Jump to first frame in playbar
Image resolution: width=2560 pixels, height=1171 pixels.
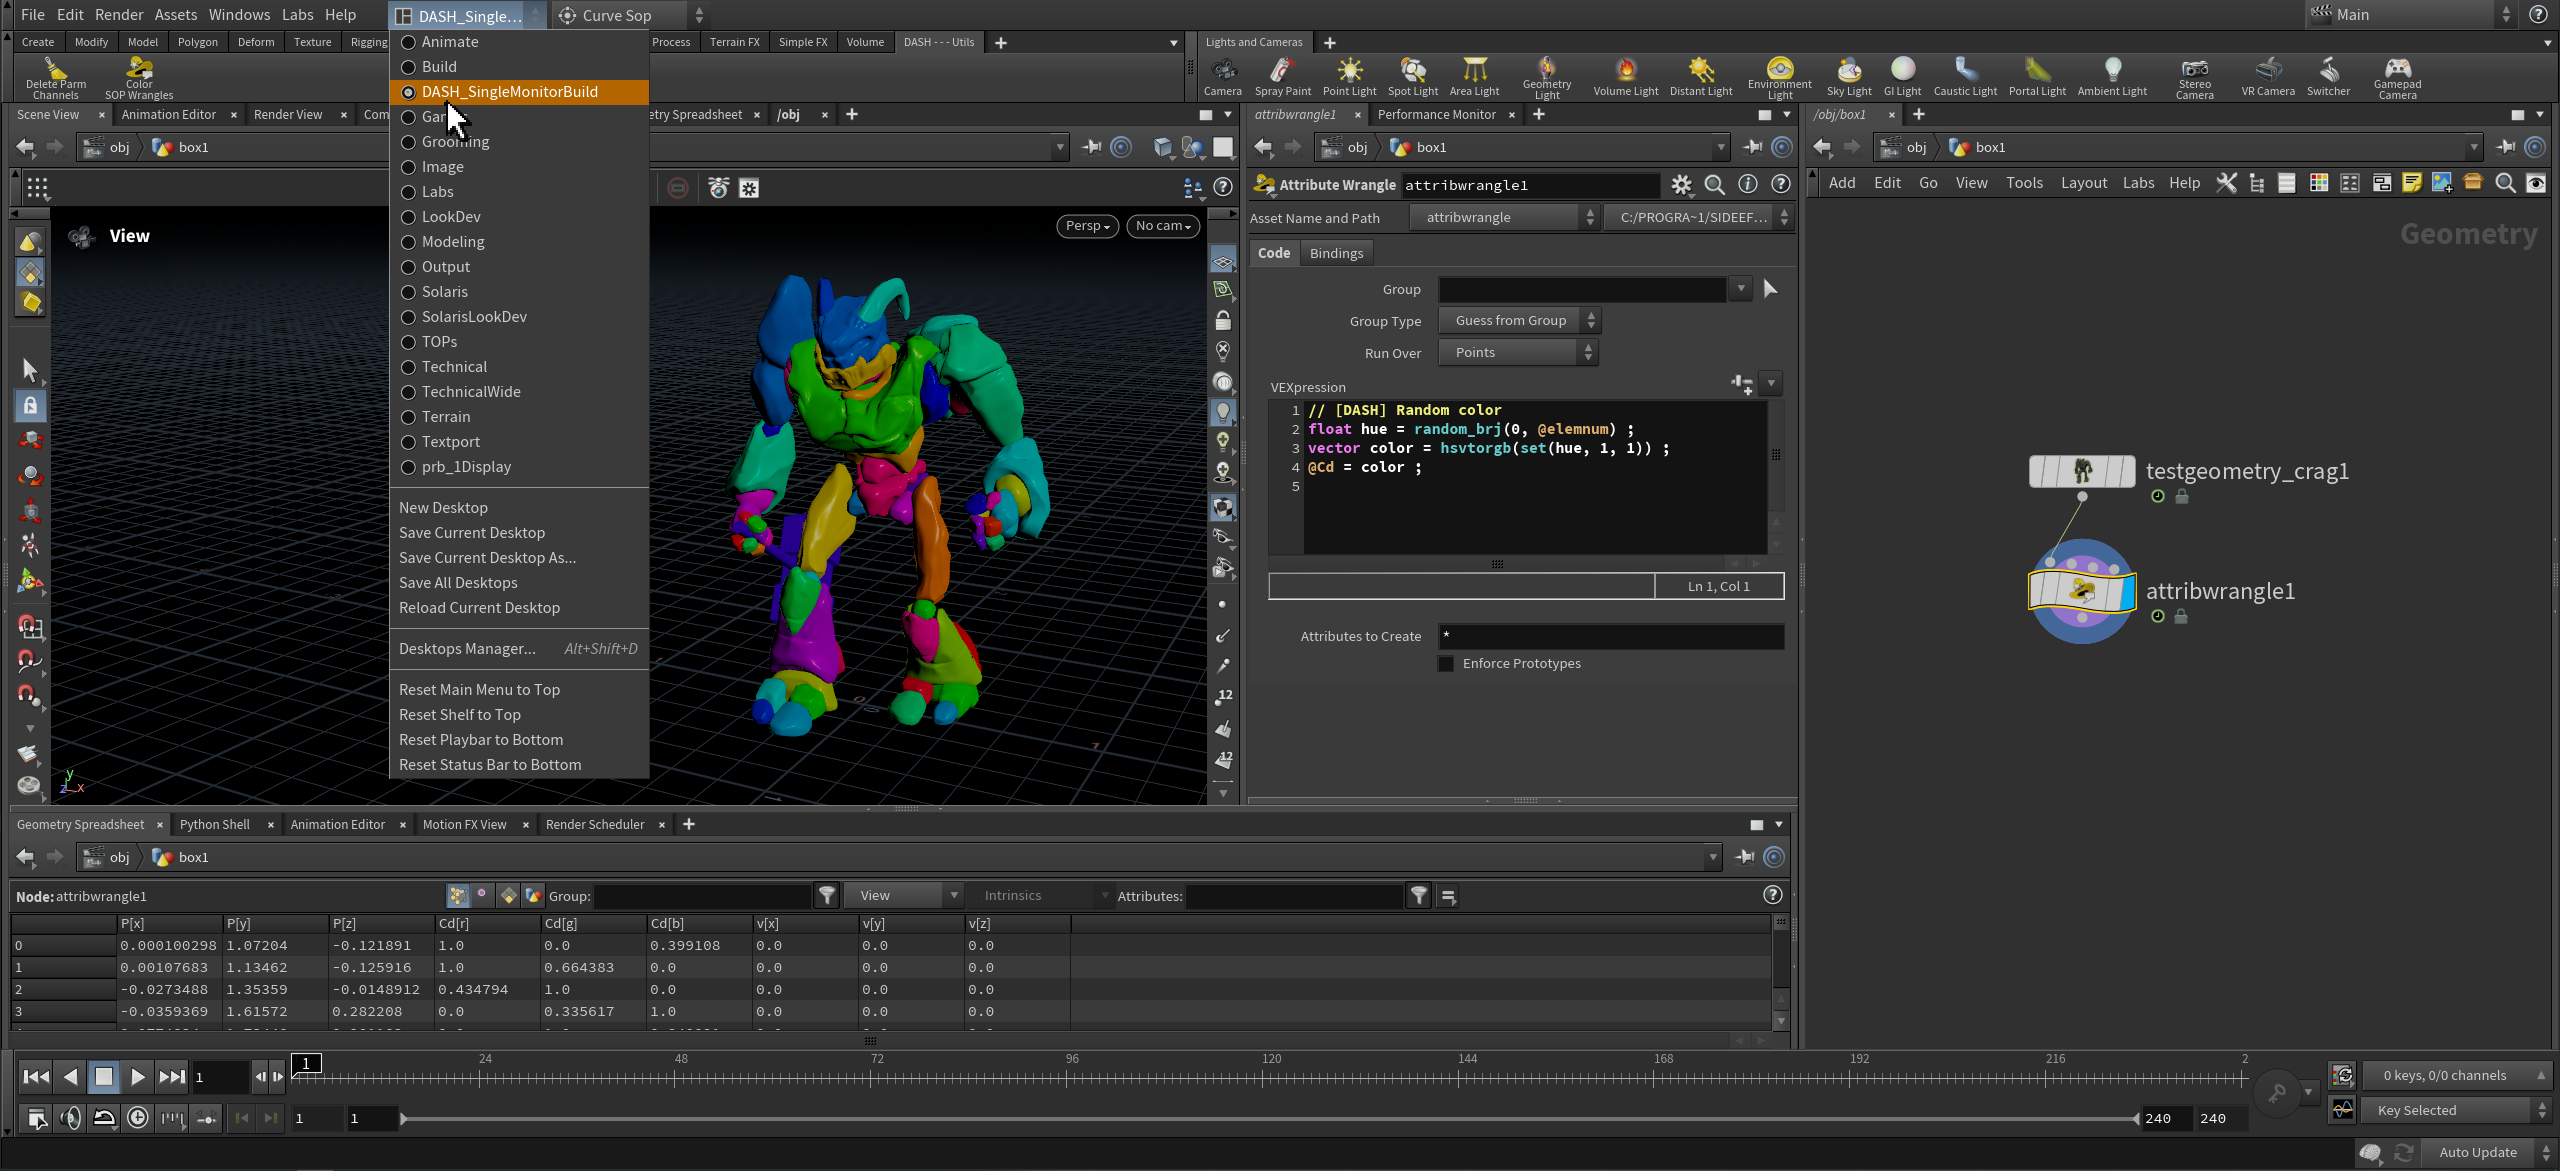pos(36,1077)
